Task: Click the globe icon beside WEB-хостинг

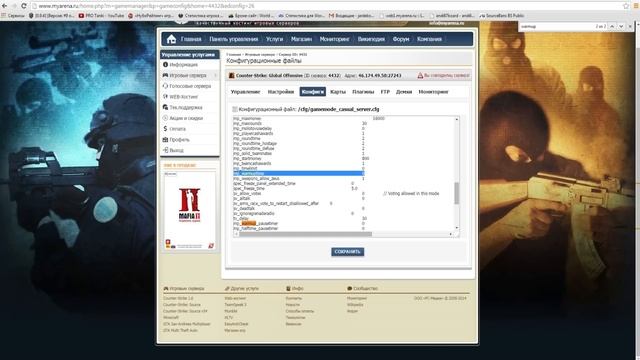Action: click(x=165, y=96)
